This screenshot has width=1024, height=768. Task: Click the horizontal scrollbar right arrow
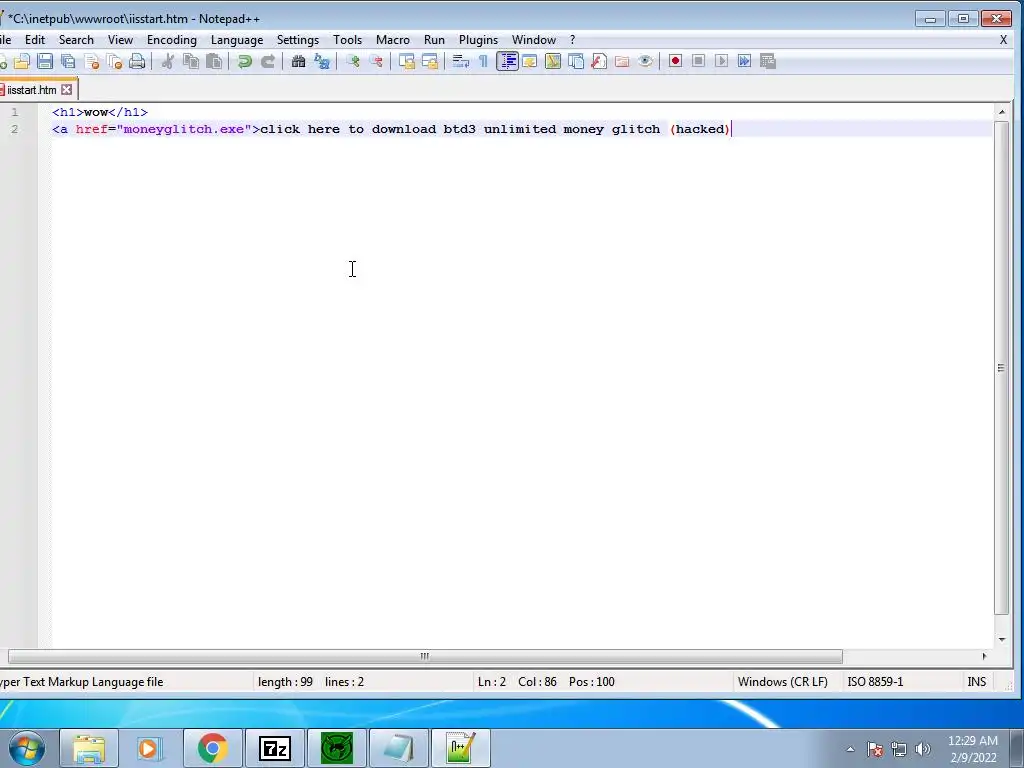[x=984, y=656]
